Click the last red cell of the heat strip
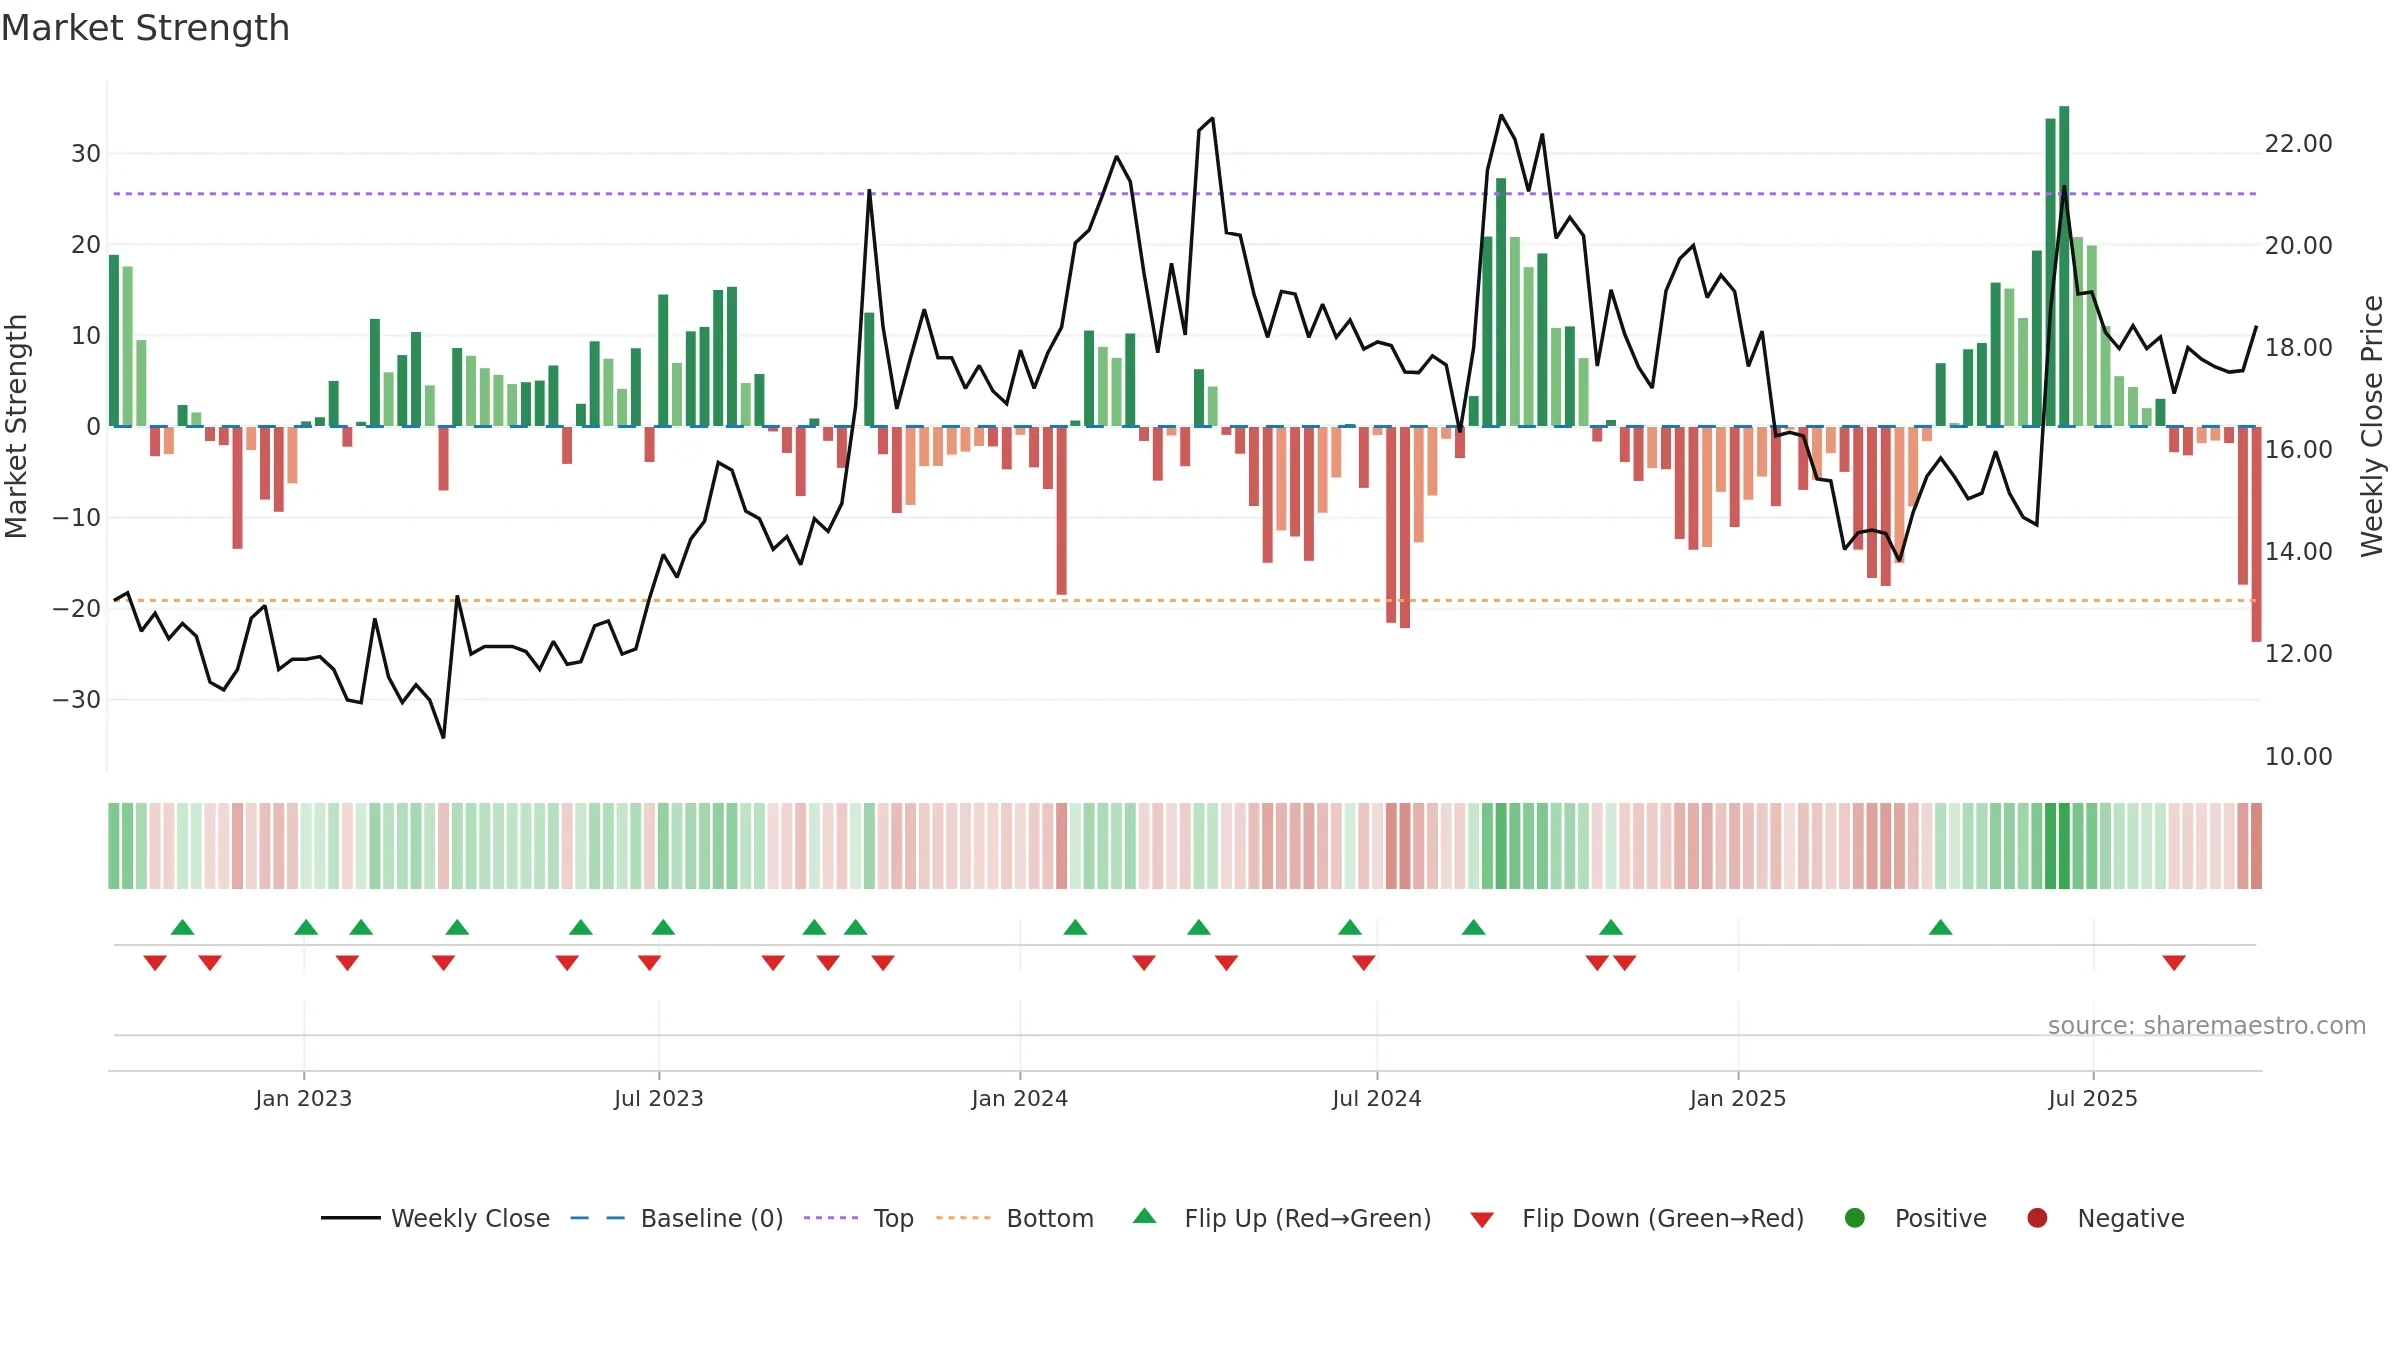The image size is (2400, 1350). [2256, 846]
